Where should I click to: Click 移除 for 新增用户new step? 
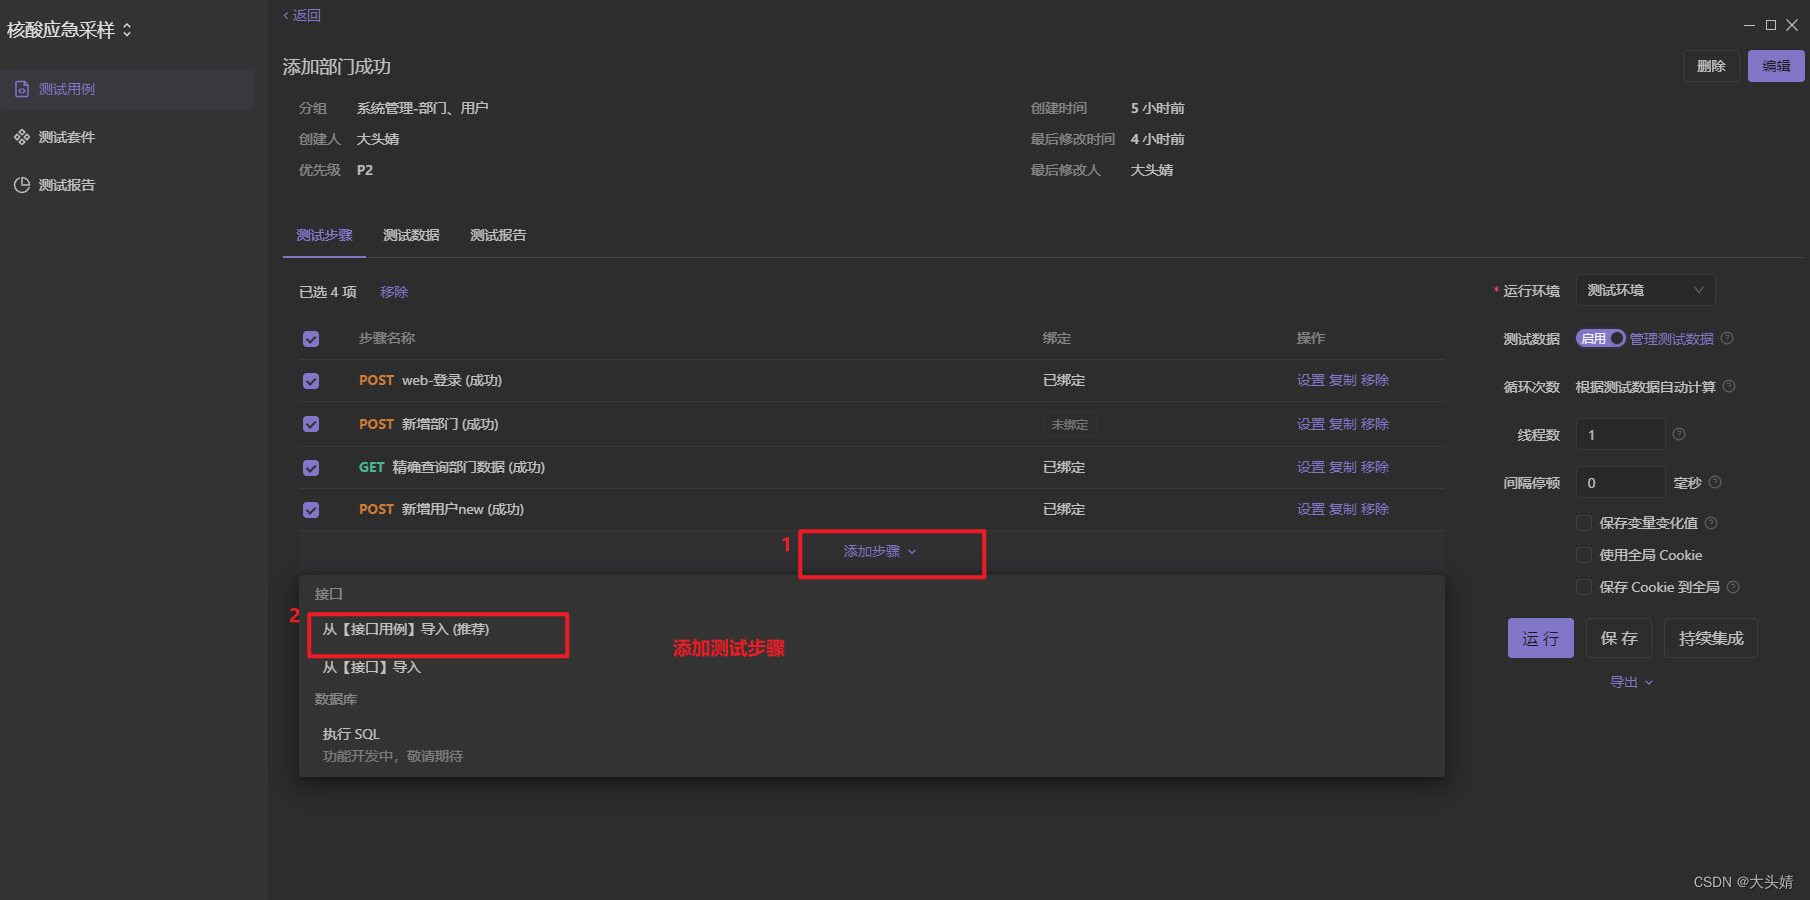pos(1375,509)
